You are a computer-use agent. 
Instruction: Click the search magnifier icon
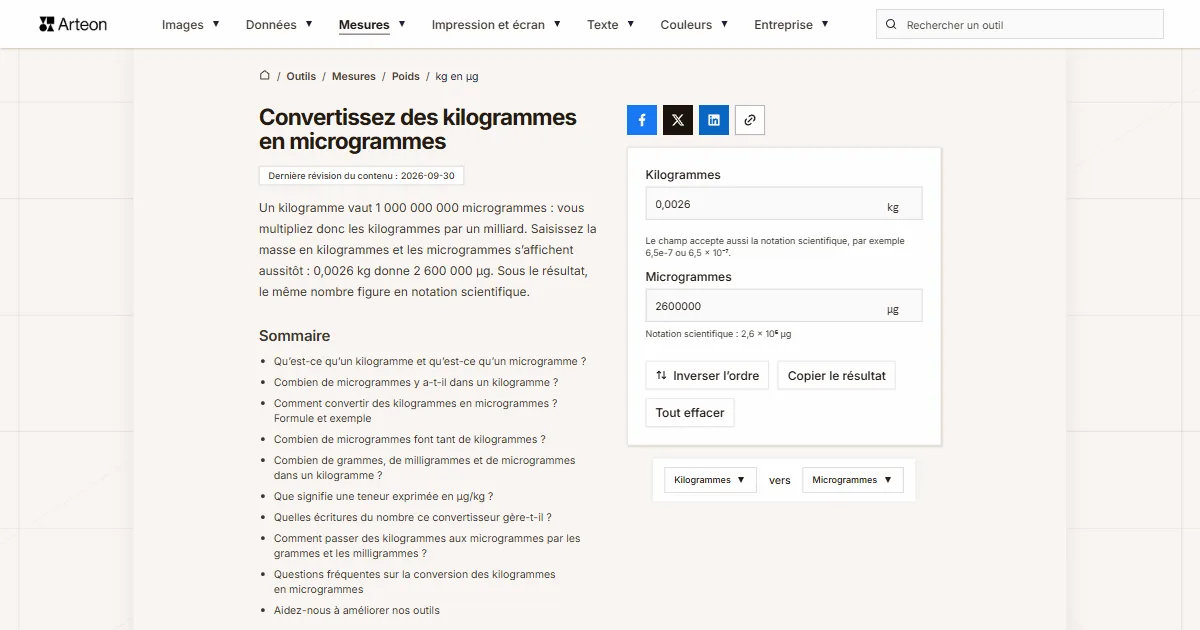click(x=892, y=25)
